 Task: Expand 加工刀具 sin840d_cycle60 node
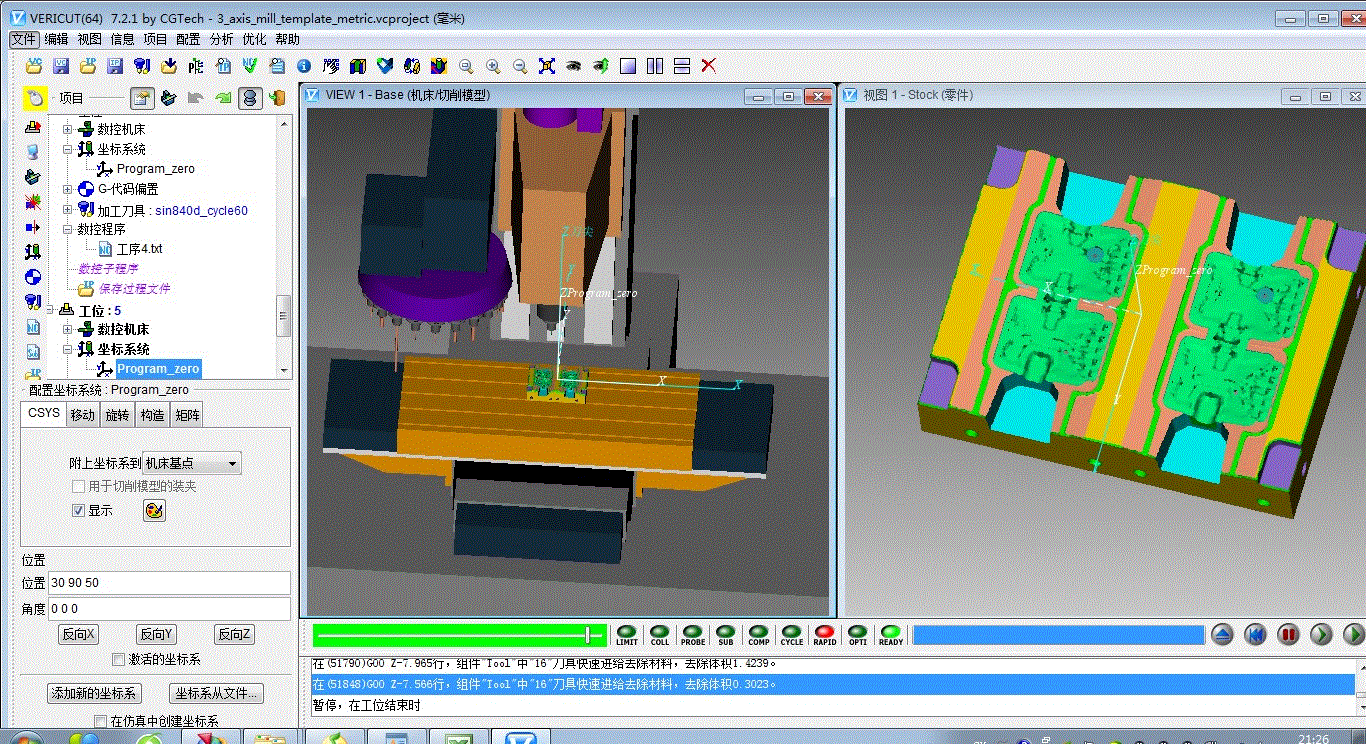[68, 210]
